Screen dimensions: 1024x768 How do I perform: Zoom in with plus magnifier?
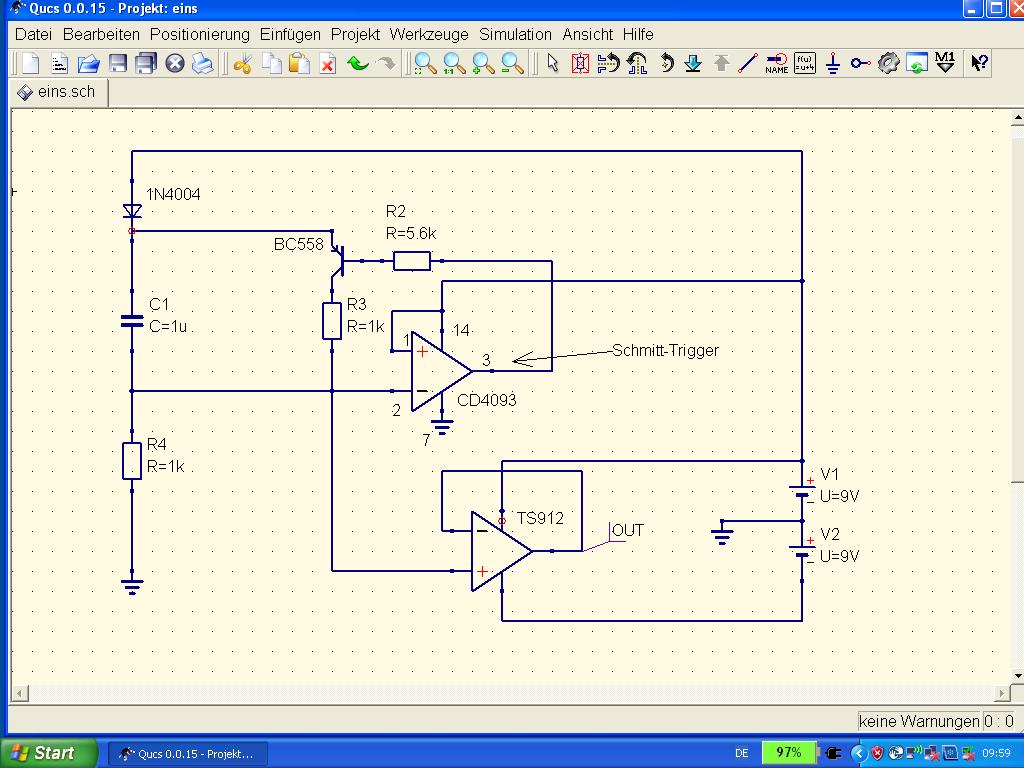[x=483, y=63]
